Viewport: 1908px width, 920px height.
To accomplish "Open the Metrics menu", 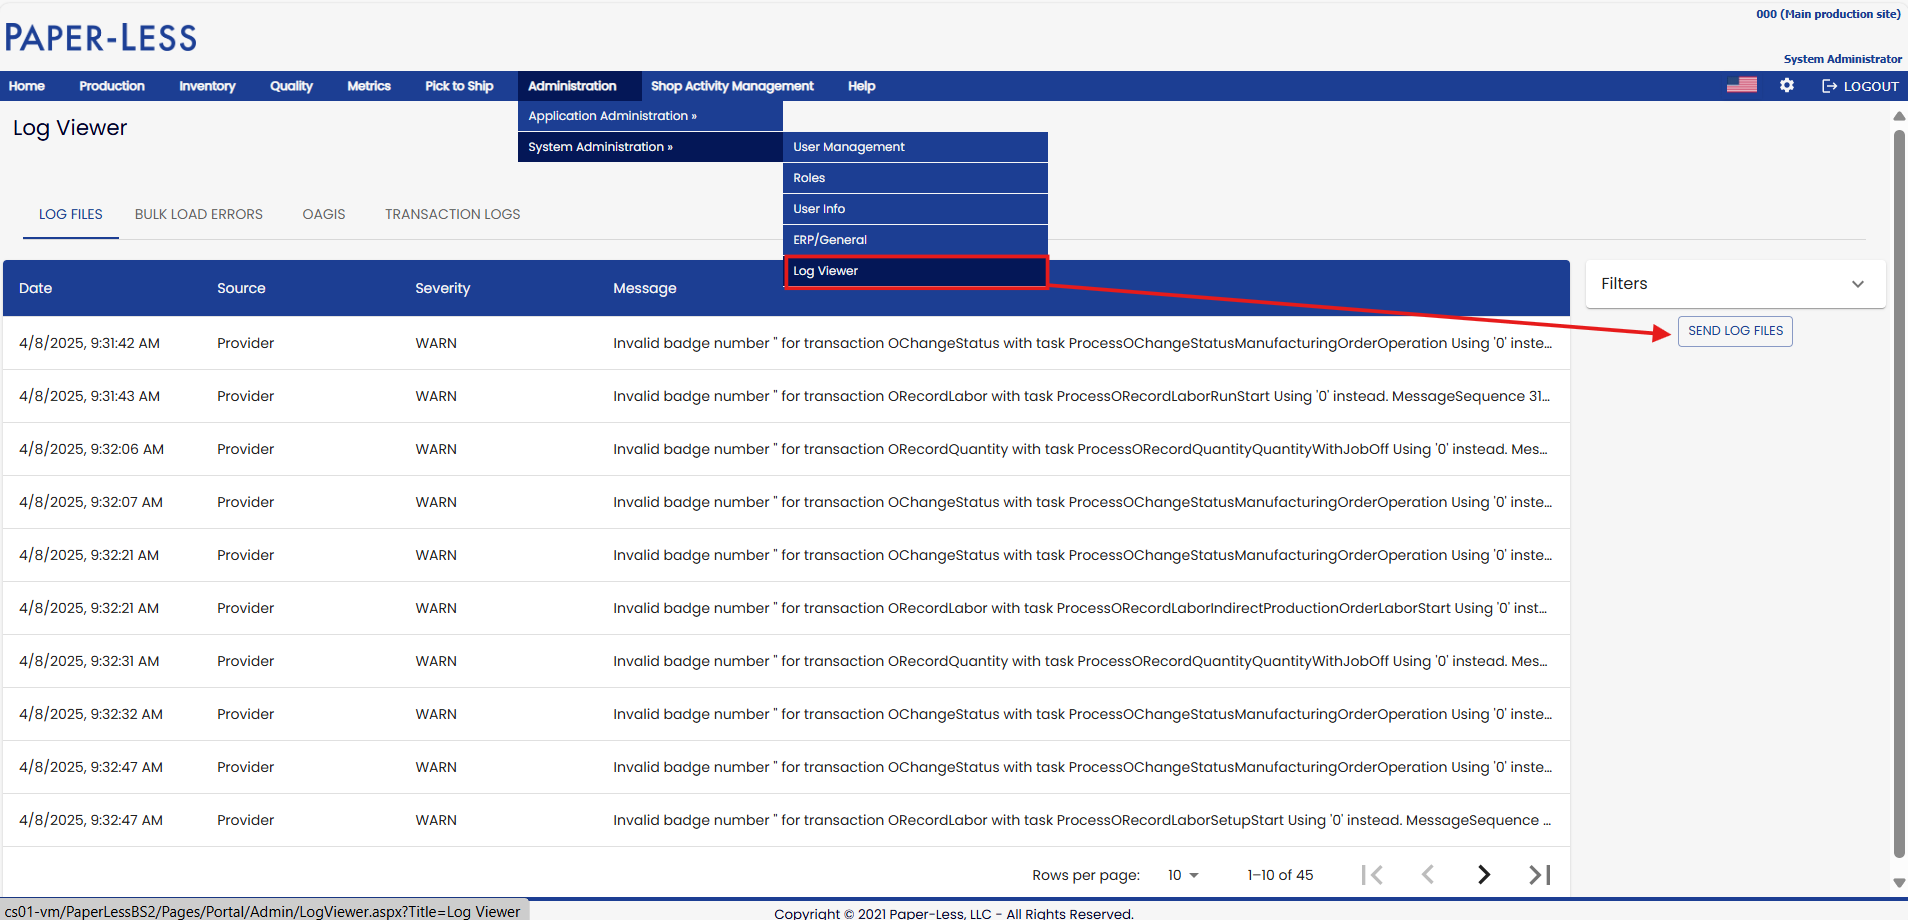I will click(369, 86).
